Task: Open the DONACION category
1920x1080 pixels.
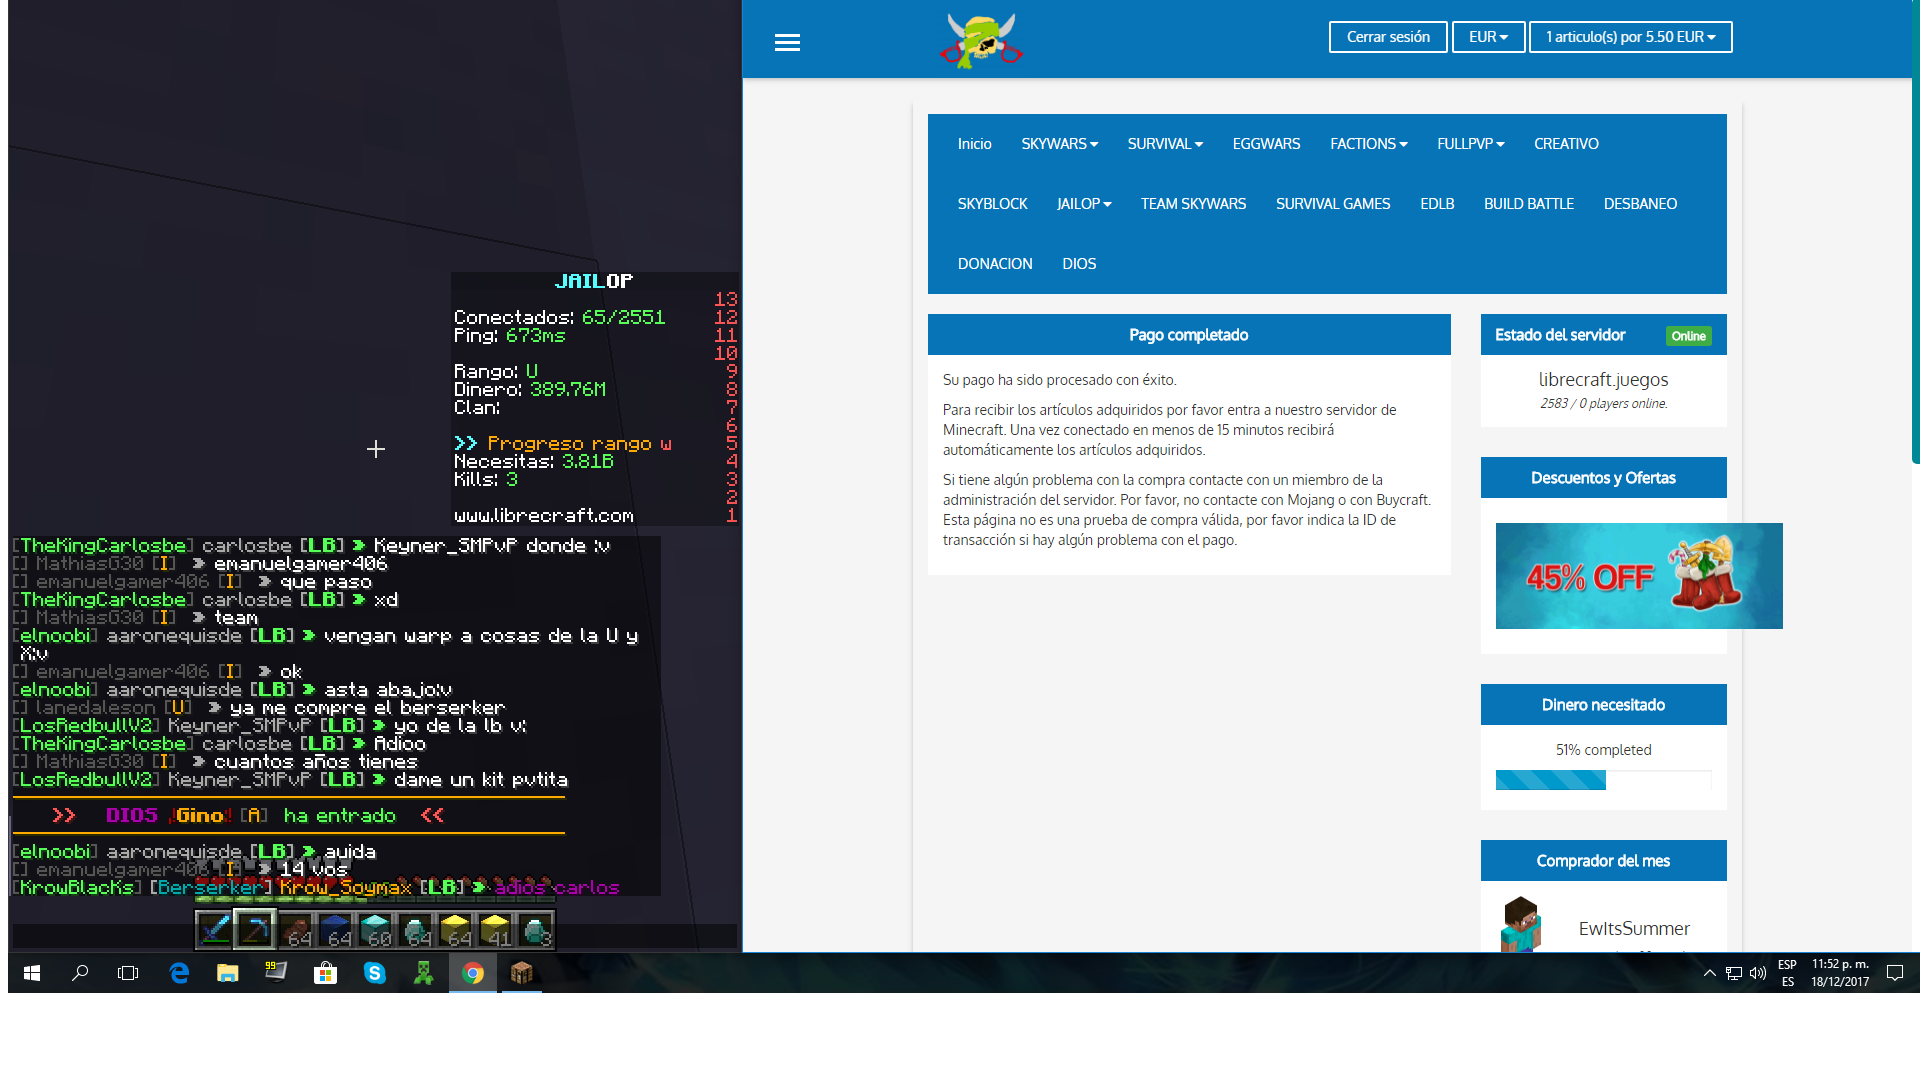Action: click(995, 264)
